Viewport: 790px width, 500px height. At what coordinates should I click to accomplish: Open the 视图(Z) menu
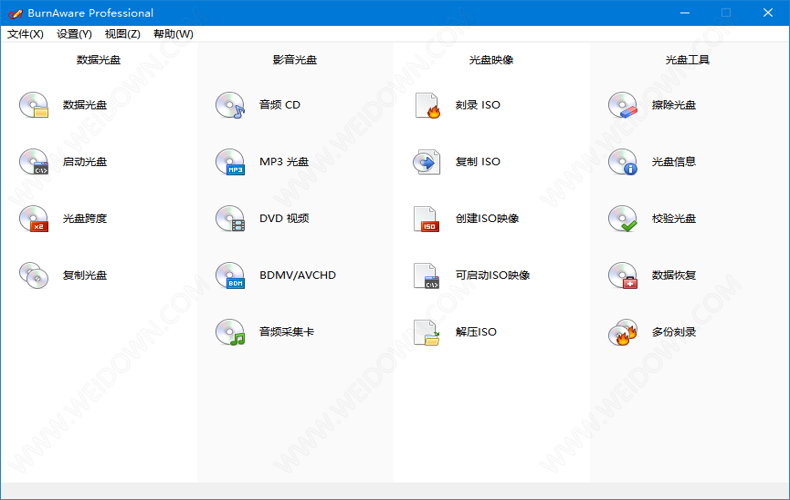pyautogui.click(x=122, y=34)
